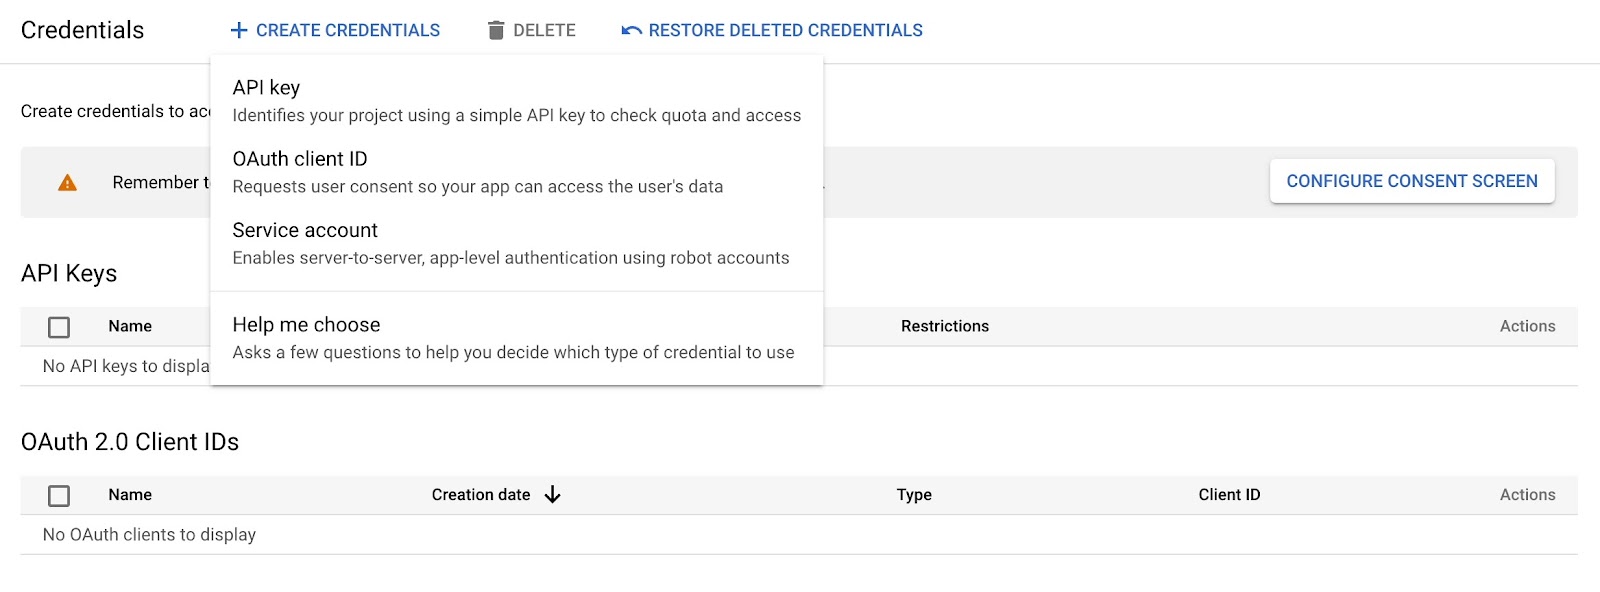Sort by the Creation date column
Screen dimensions: 1600x592
click(481, 494)
